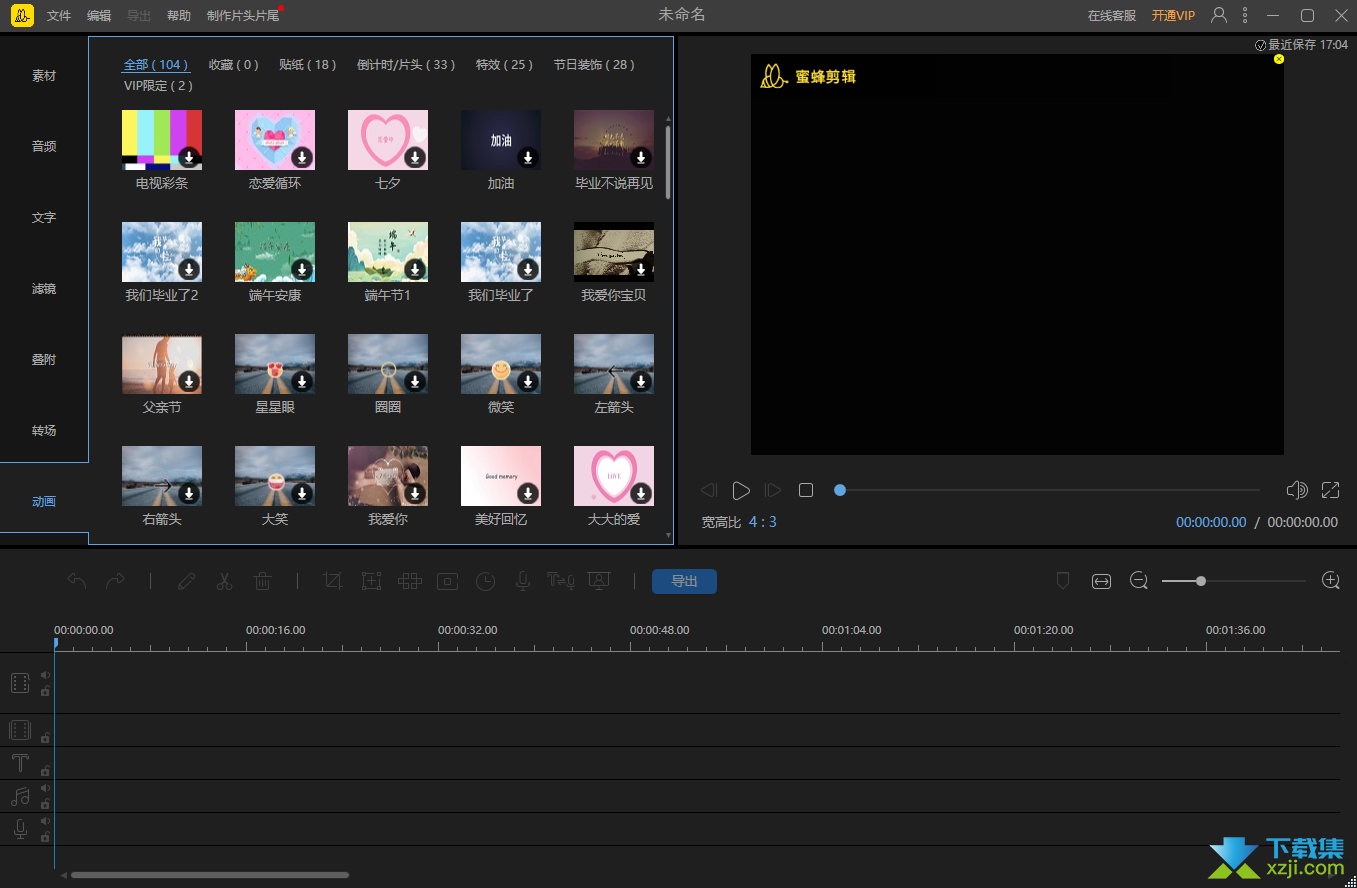Select the 端午安康 animation thumbnail
This screenshot has height=888, width=1357.
[x=275, y=252]
